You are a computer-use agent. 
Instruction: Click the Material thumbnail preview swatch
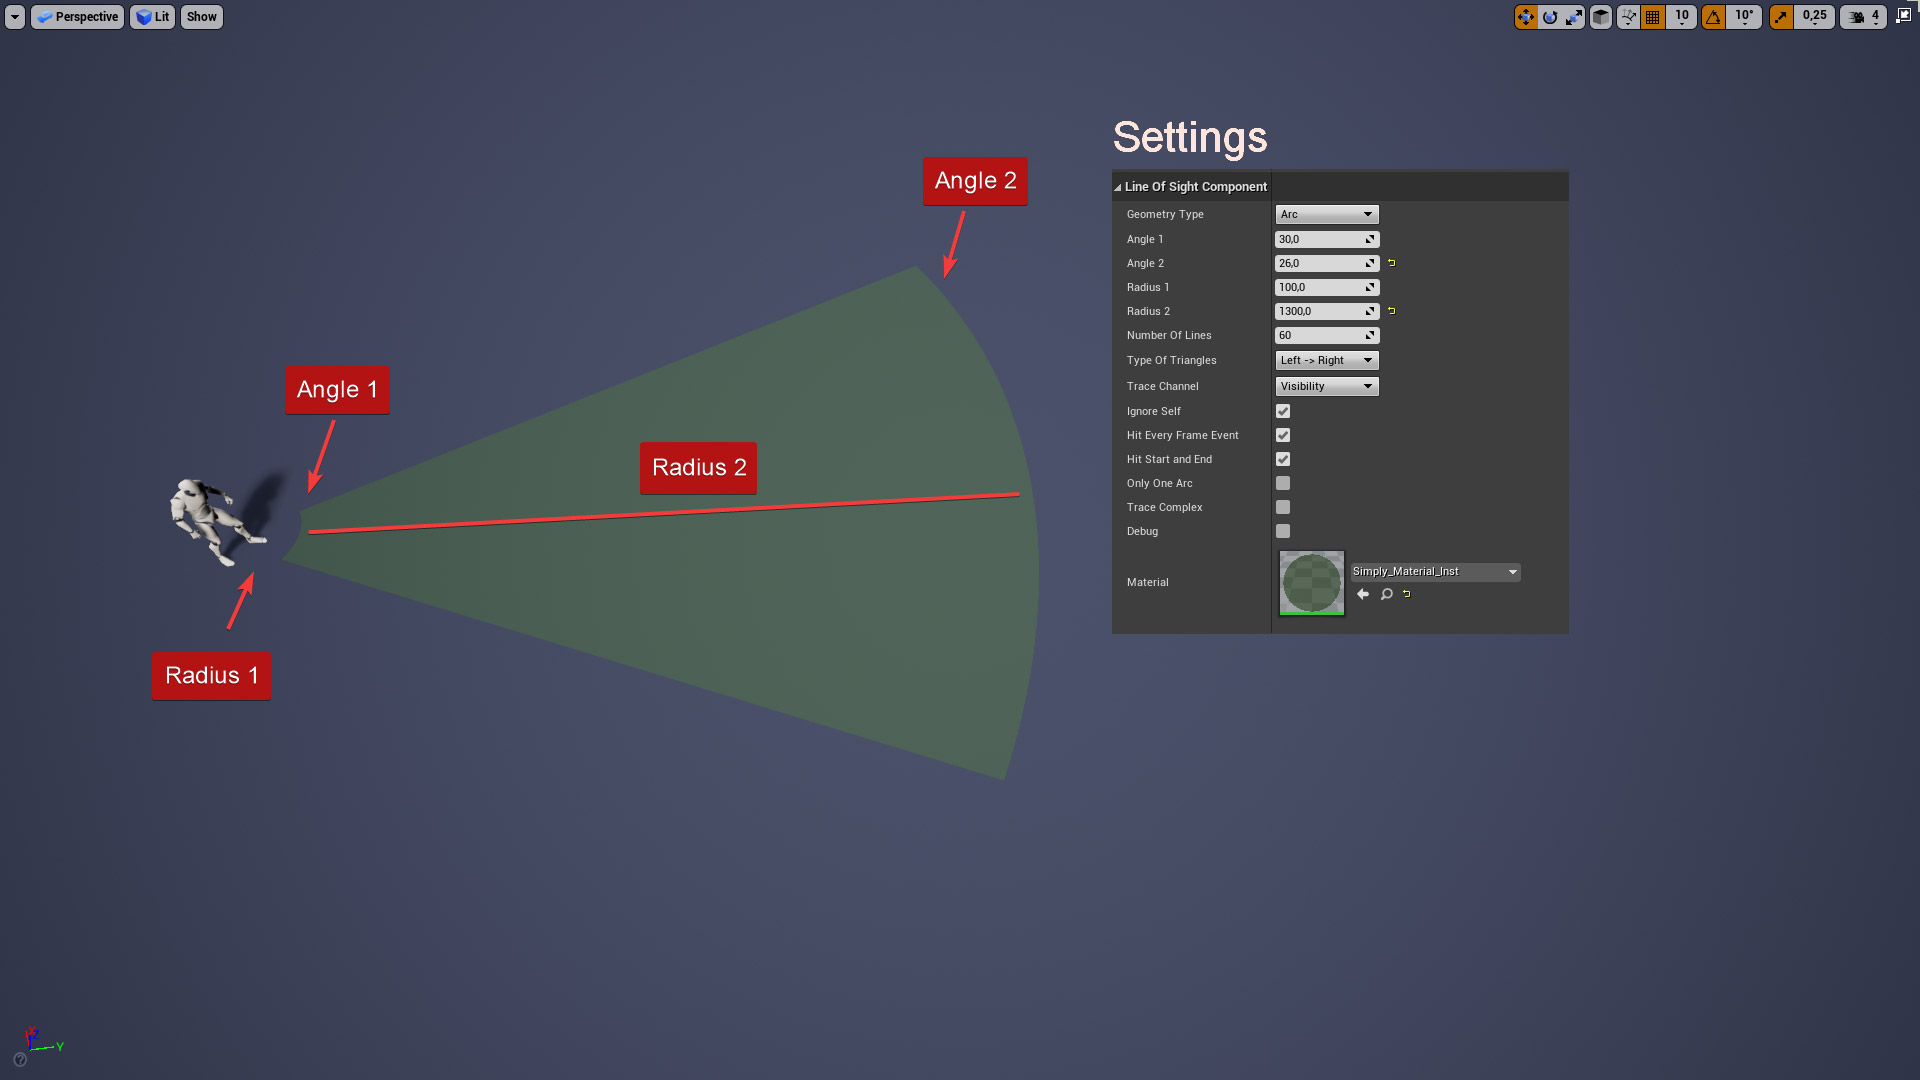[x=1312, y=582]
